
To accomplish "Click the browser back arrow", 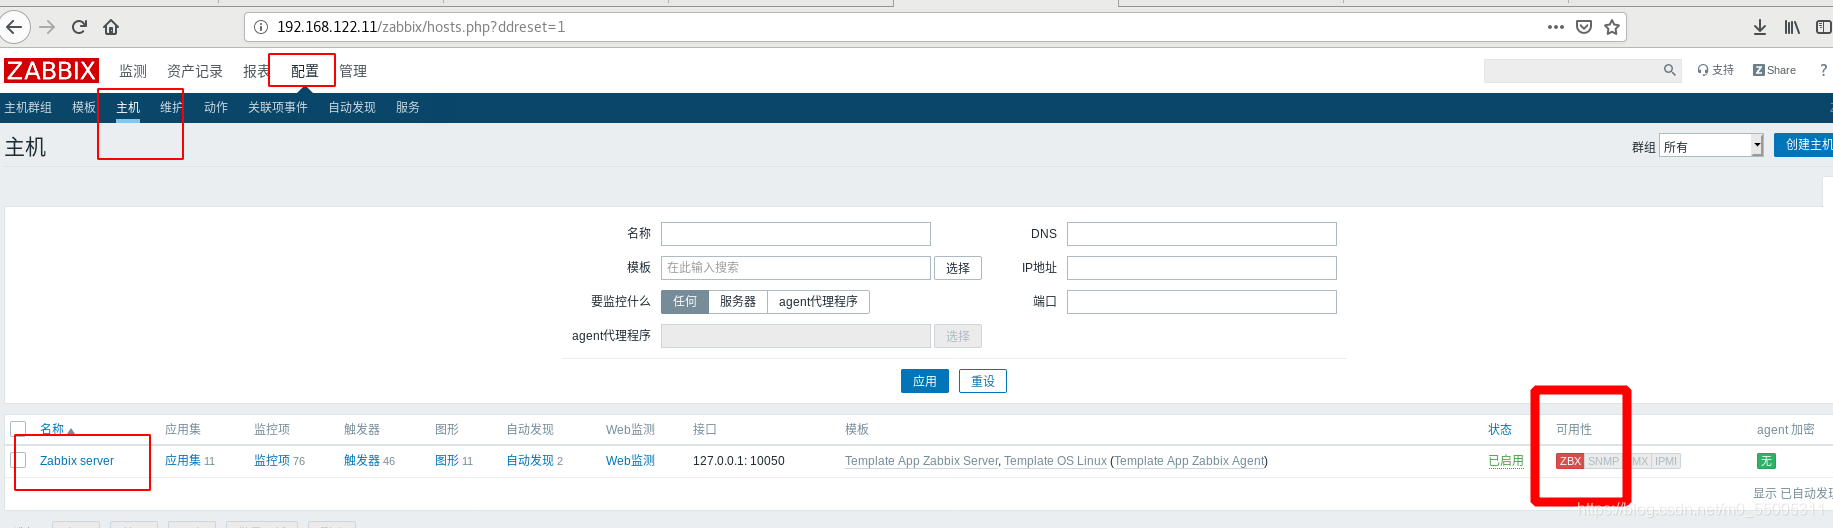I will click(13, 27).
